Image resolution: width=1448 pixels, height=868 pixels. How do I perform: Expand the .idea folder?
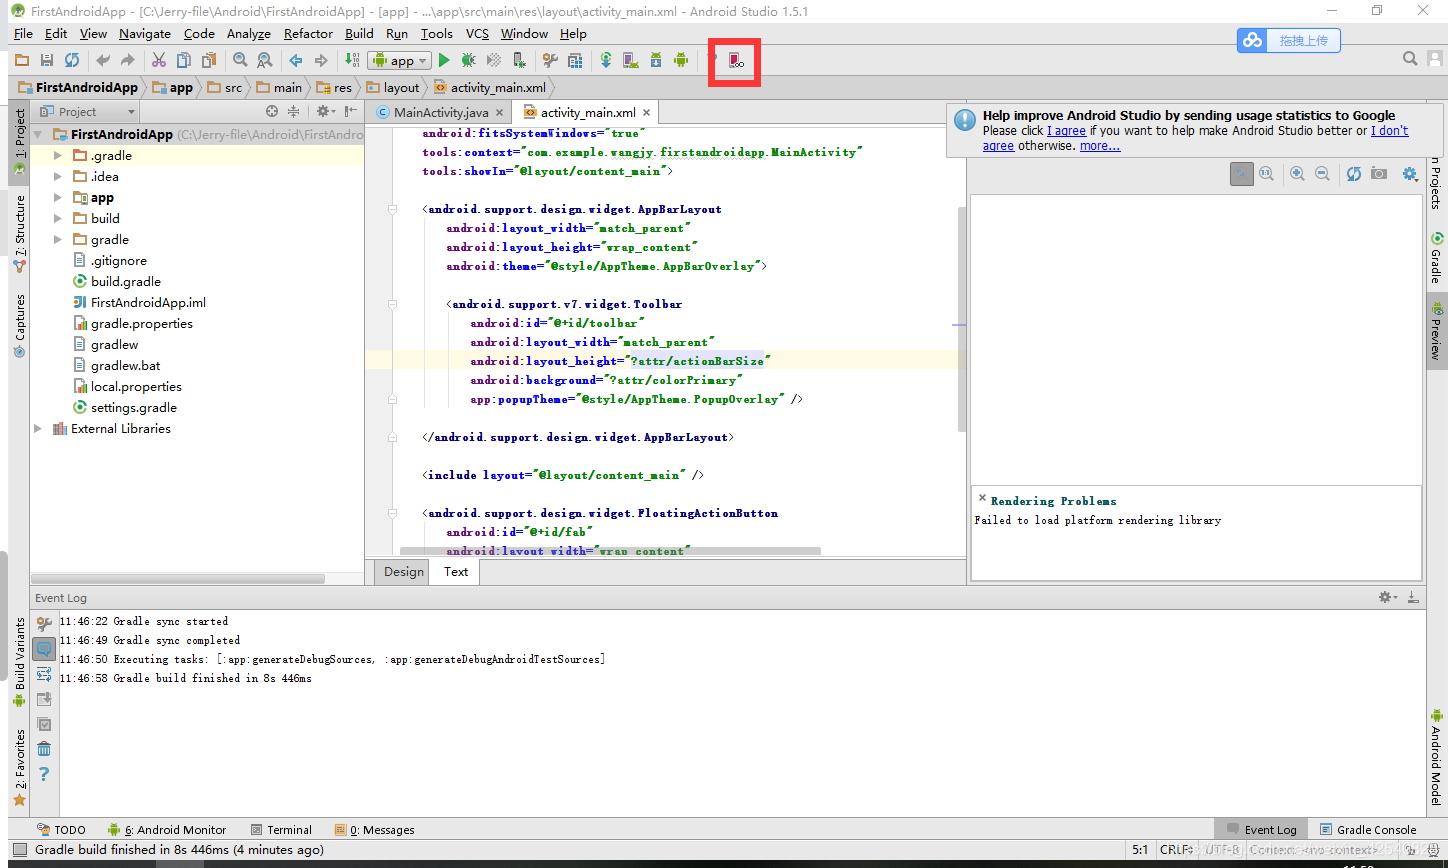58,177
